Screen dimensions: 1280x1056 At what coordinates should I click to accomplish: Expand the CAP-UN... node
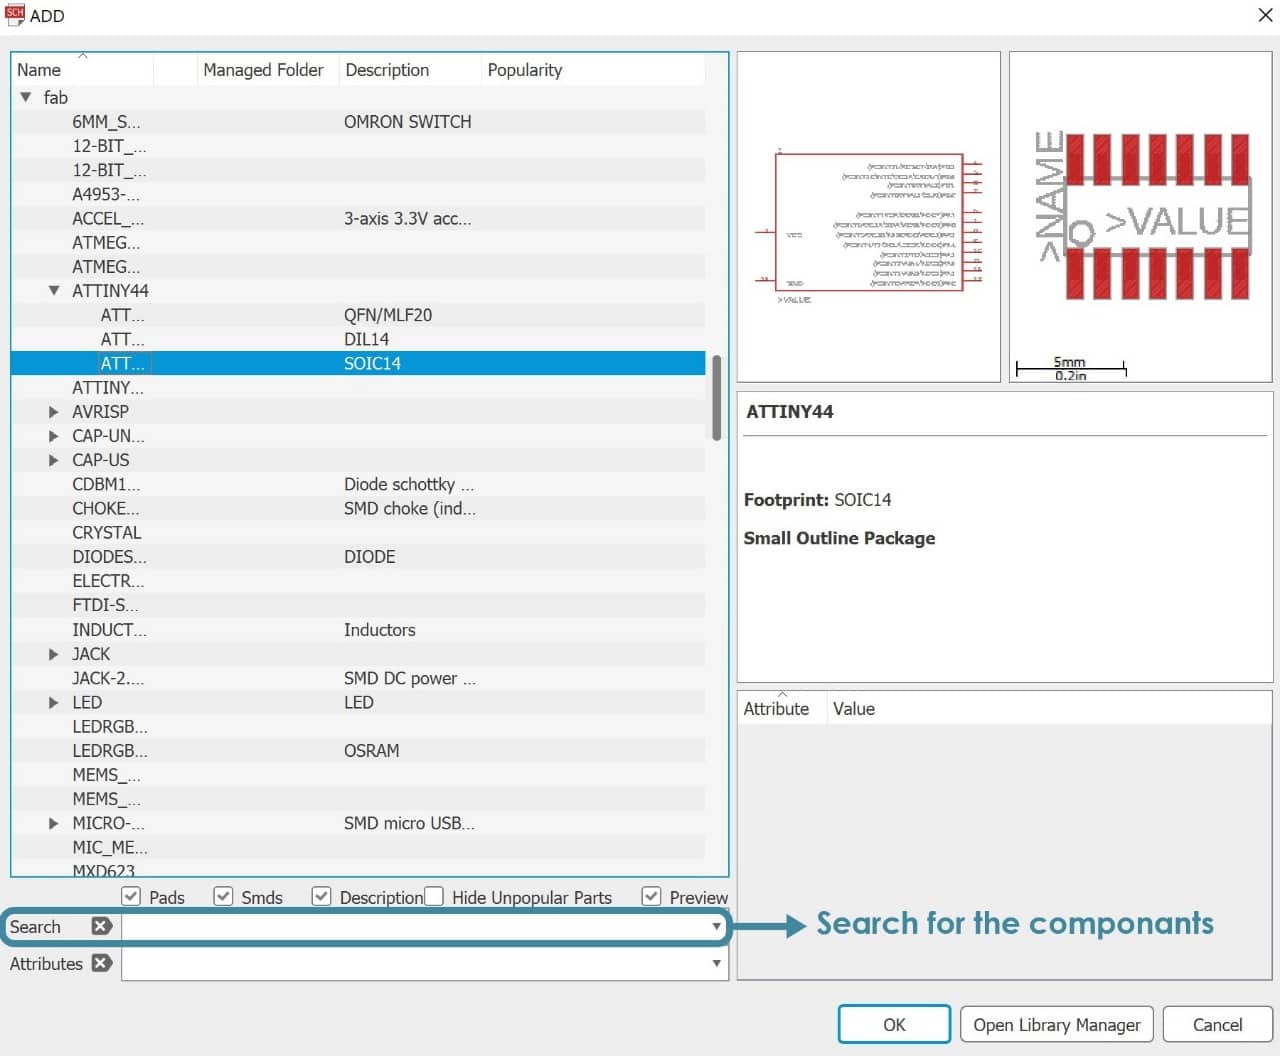pos(54,436)
